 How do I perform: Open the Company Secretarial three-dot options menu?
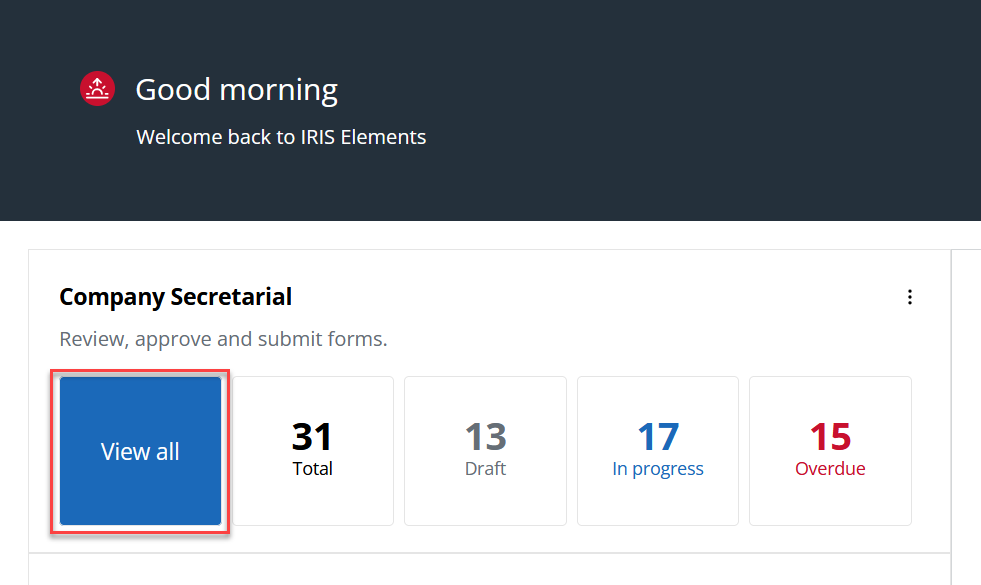[909, 297]
